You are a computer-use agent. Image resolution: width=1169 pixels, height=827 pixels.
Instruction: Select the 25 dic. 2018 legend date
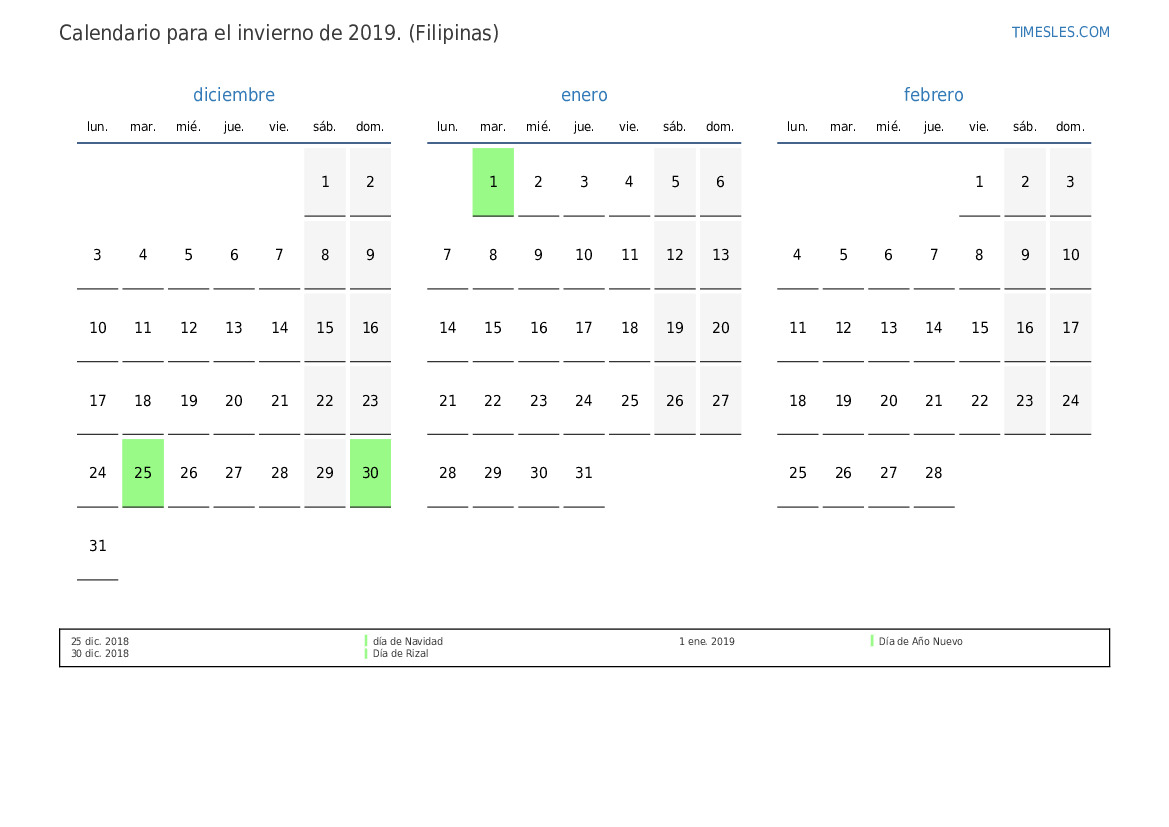click(x=100, y=642)
